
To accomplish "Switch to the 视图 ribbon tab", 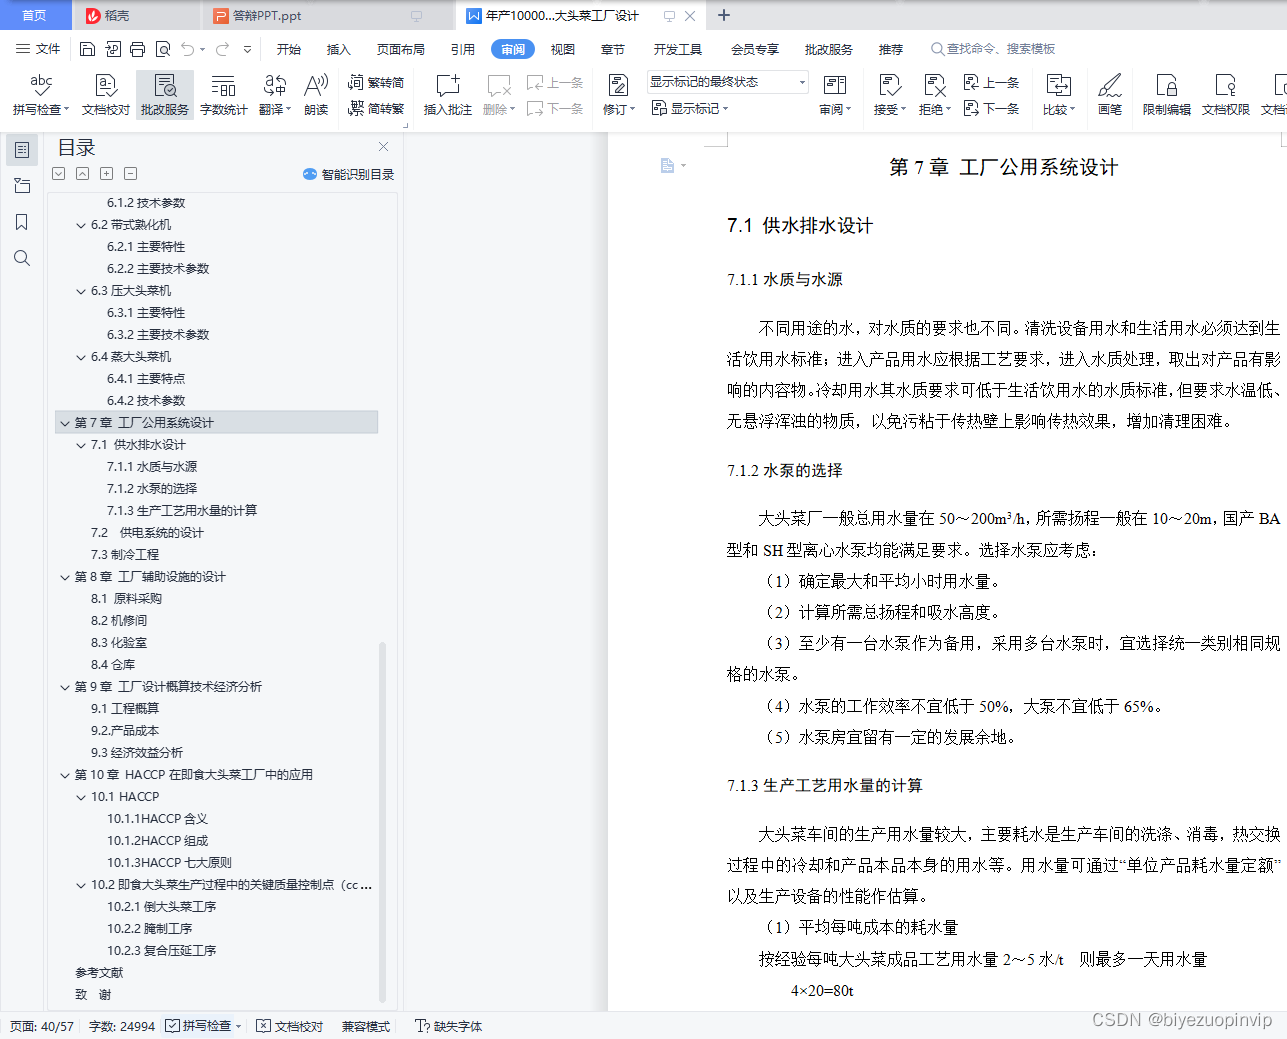I will 563,49.
